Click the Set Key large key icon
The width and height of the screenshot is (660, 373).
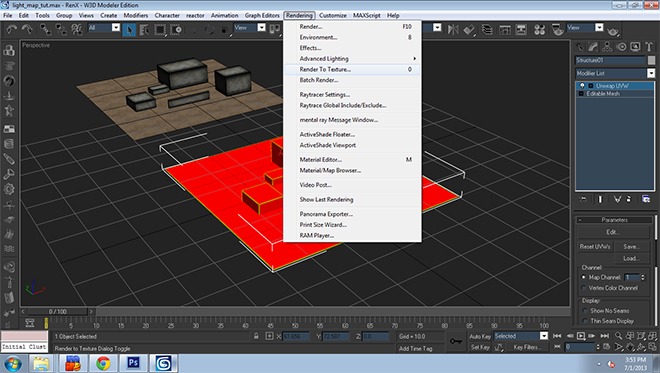455,341
